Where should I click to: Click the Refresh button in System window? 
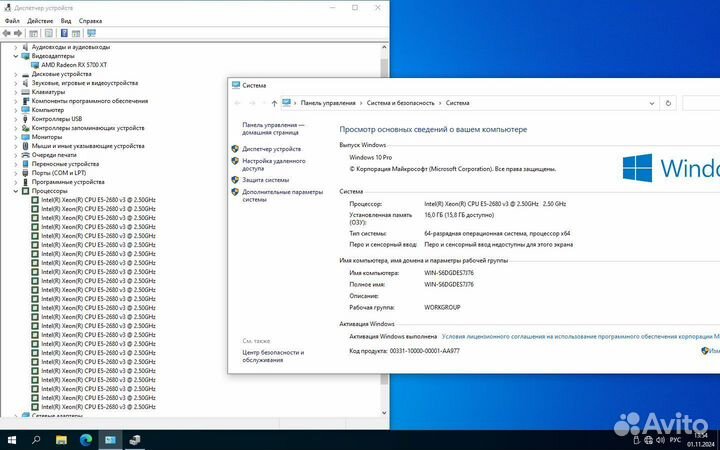[x=668, y=103]
